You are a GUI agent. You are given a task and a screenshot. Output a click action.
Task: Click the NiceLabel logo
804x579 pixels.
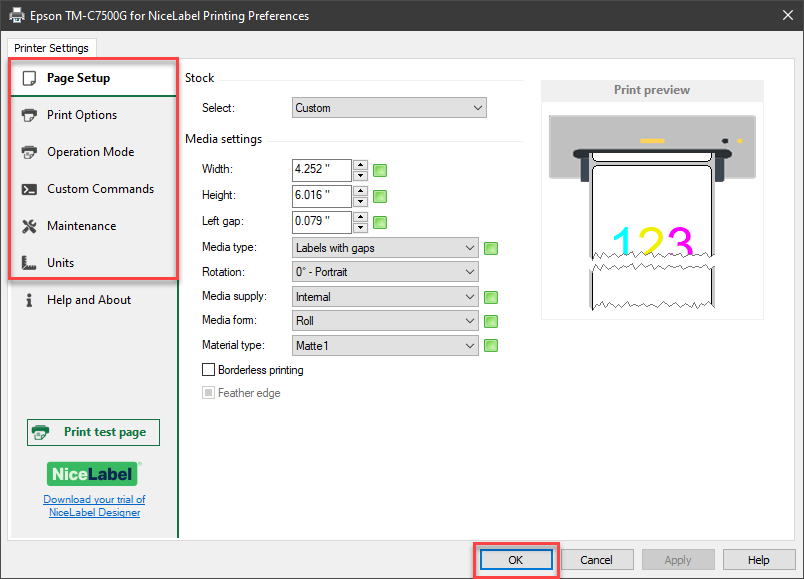93,473
